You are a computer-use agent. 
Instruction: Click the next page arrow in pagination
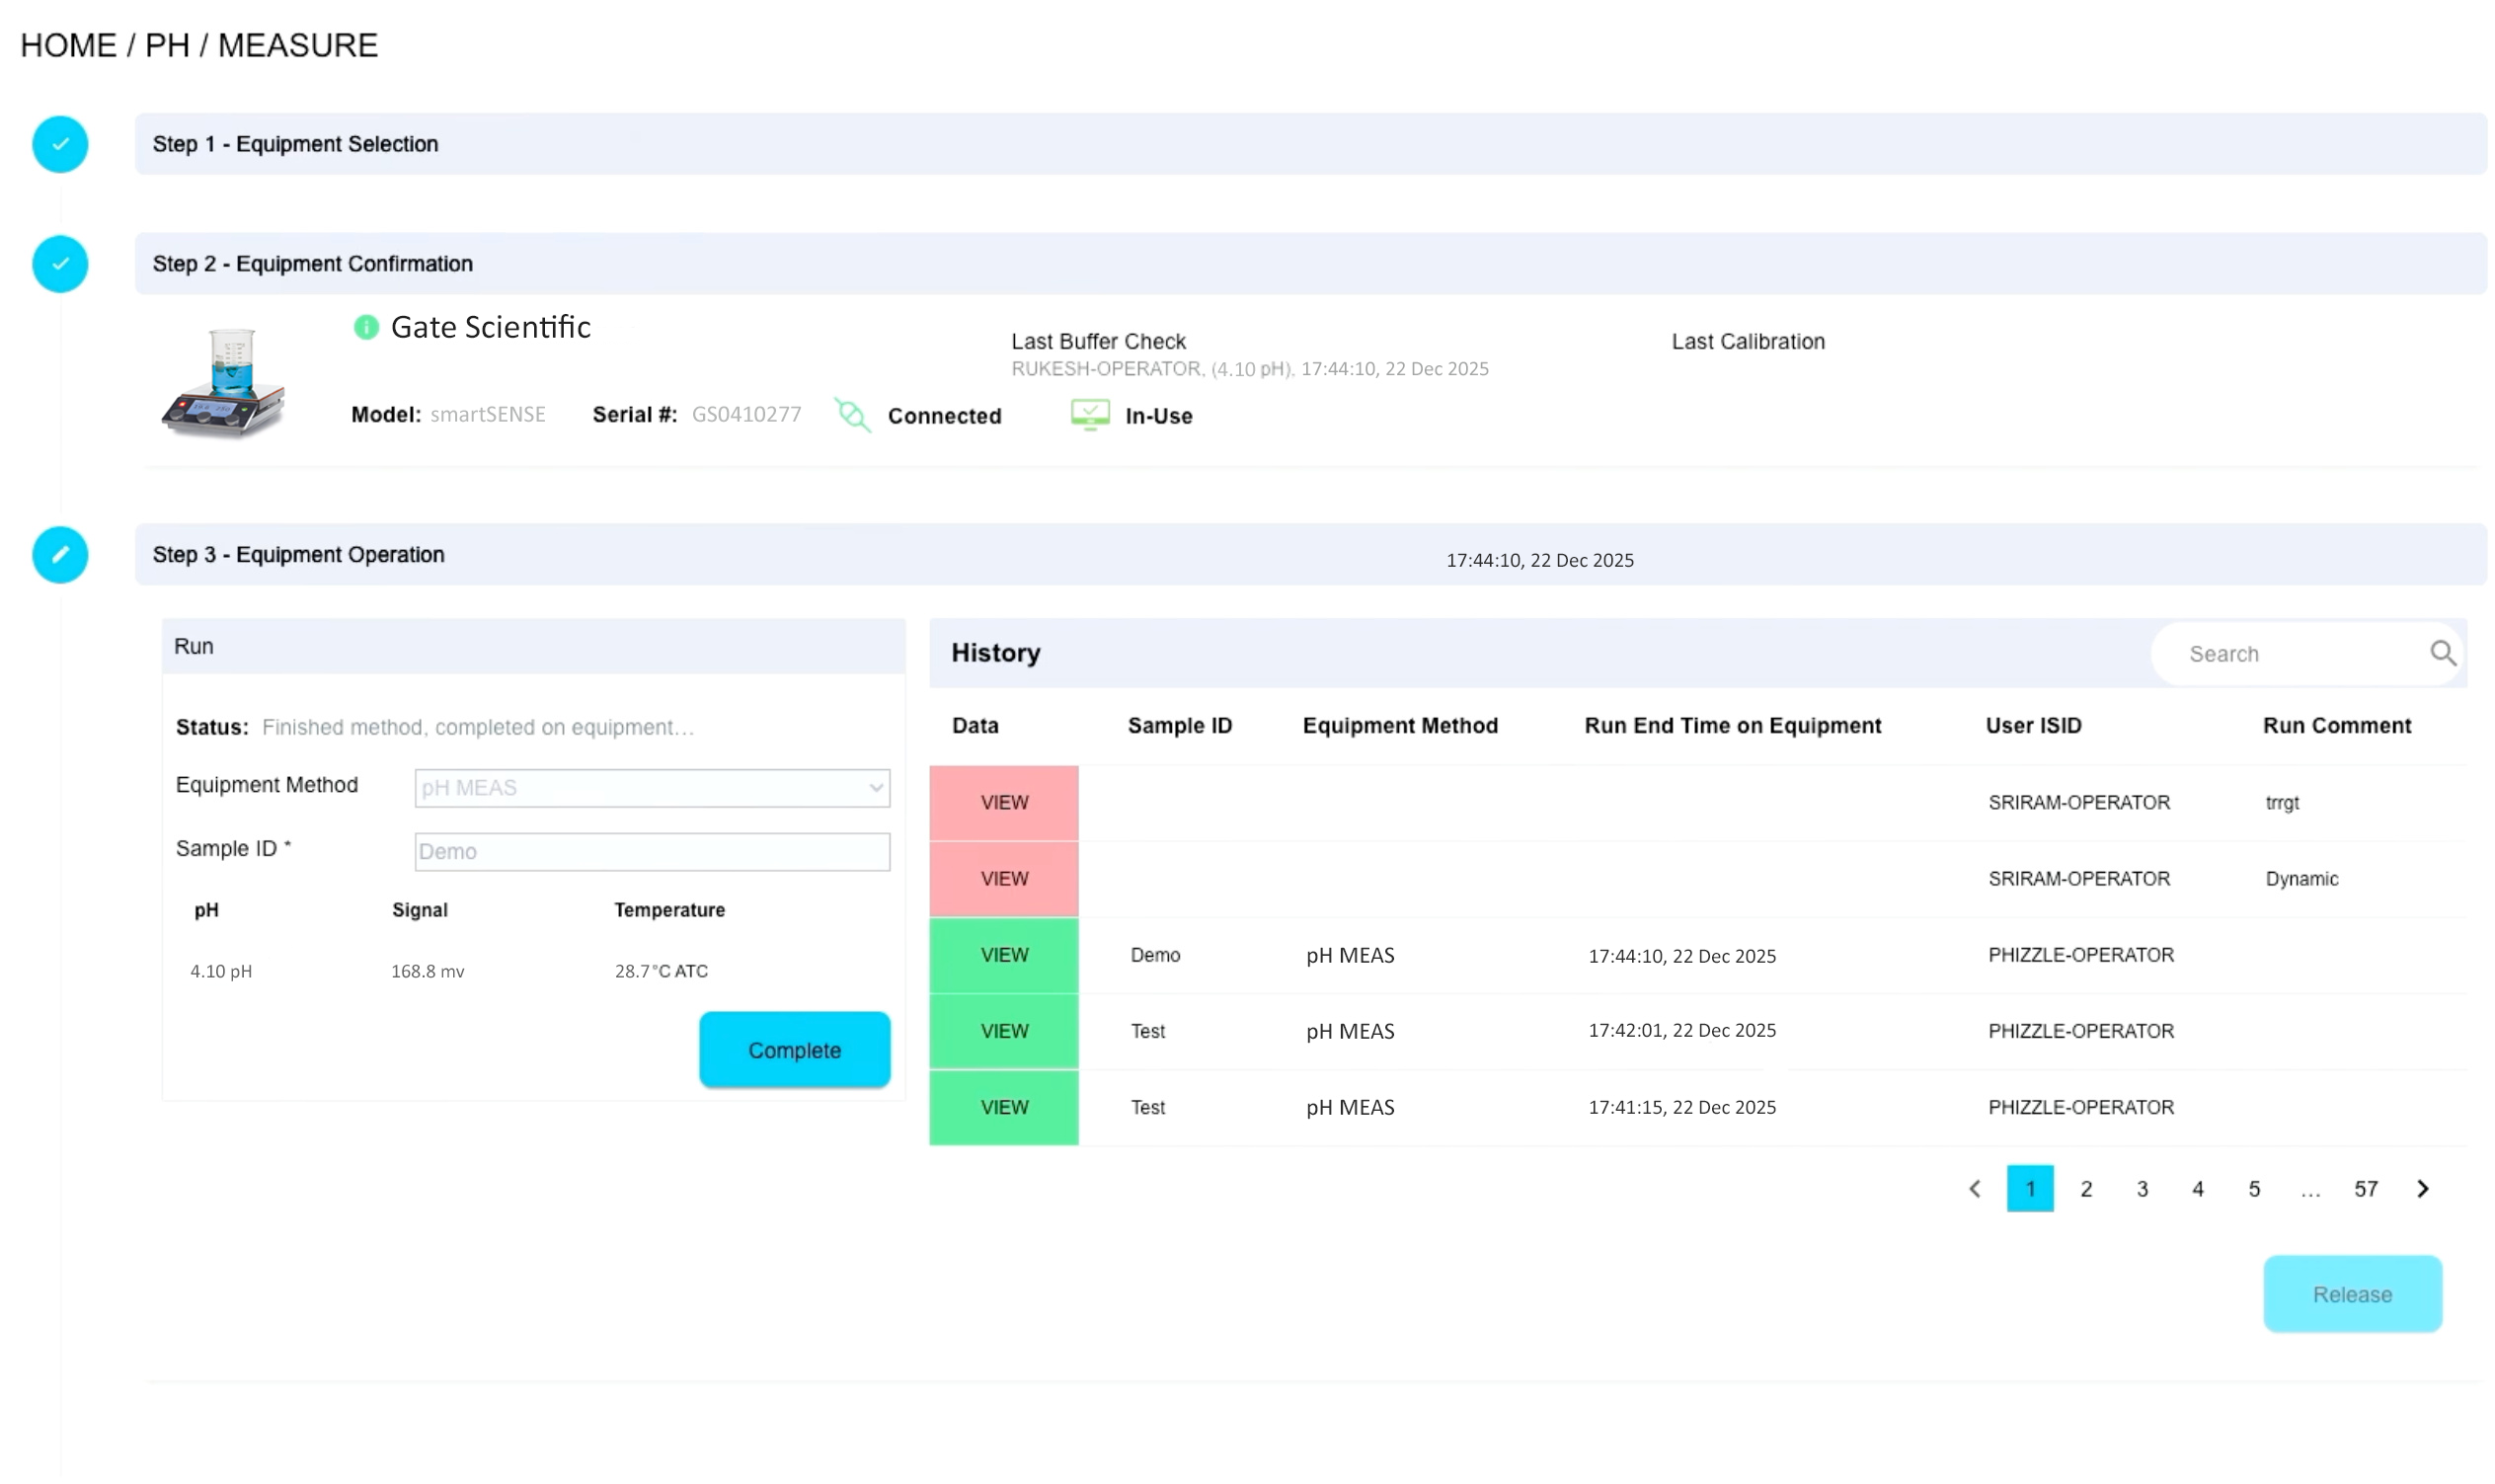pos(2423,1188)
